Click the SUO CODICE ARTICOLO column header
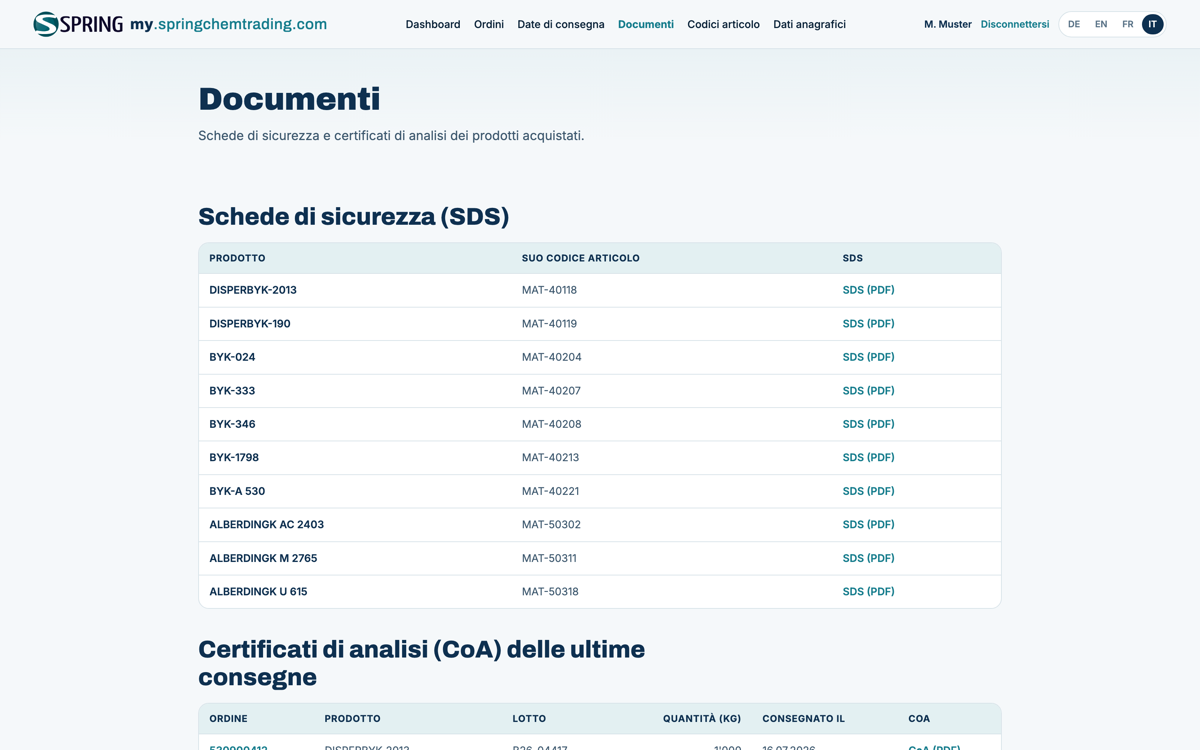1200x750 pixels. [581, 258]
